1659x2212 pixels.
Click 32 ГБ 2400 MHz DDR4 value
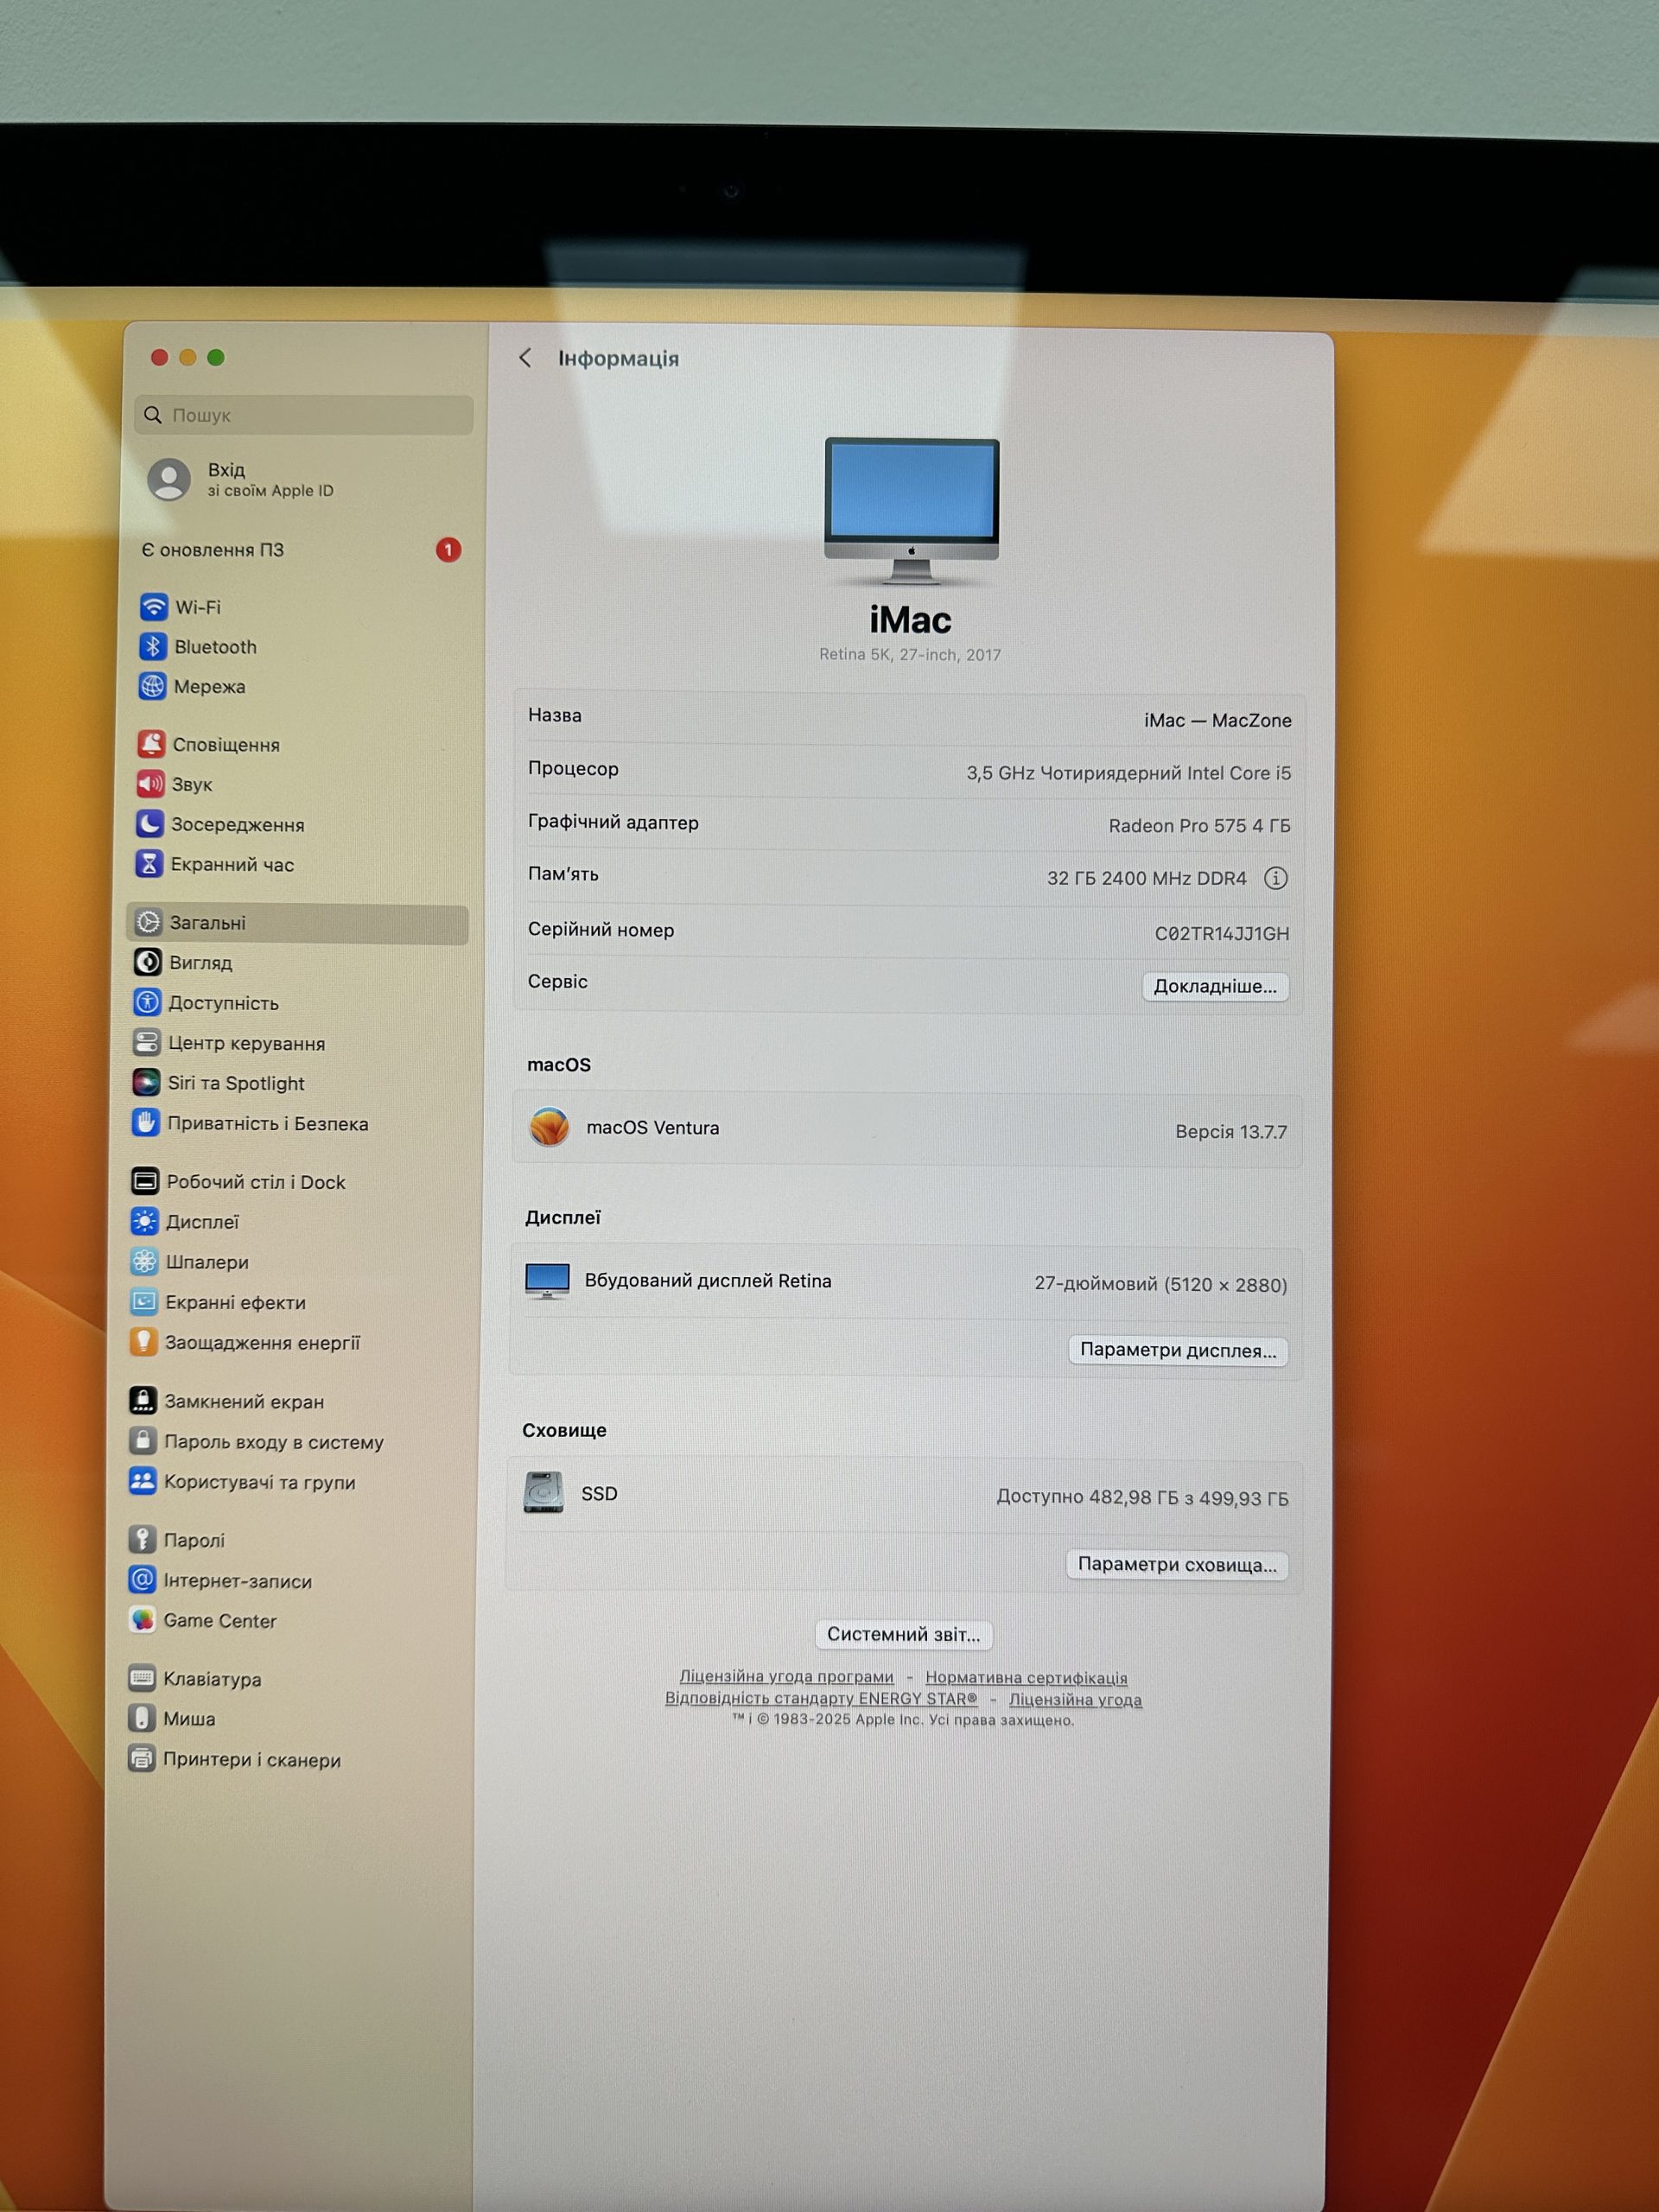[1146, 878]
